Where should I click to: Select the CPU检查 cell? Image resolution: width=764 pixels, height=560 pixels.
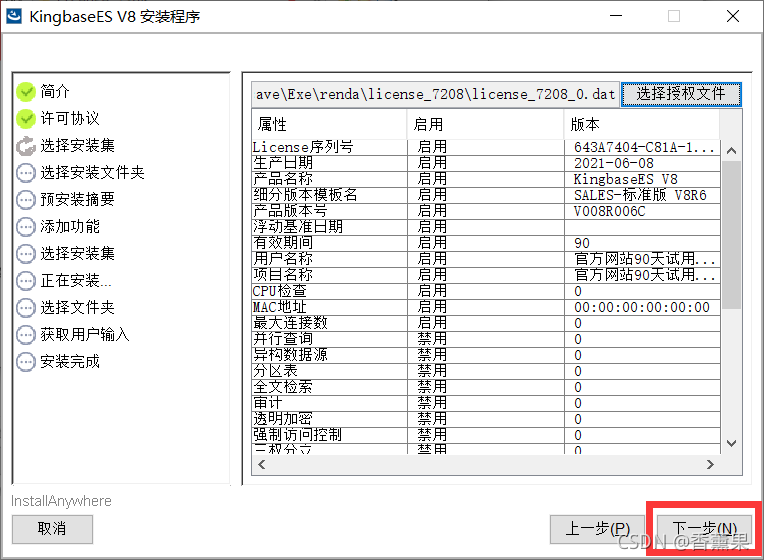329,291
